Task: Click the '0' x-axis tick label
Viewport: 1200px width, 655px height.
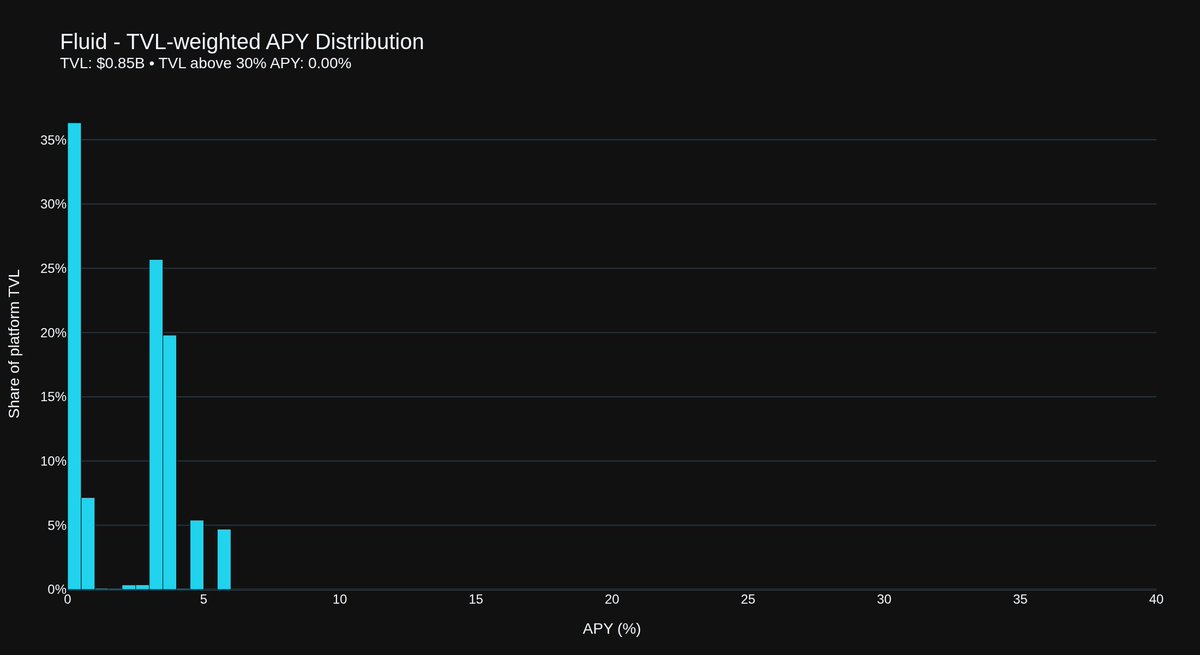Action: point(68,600)
